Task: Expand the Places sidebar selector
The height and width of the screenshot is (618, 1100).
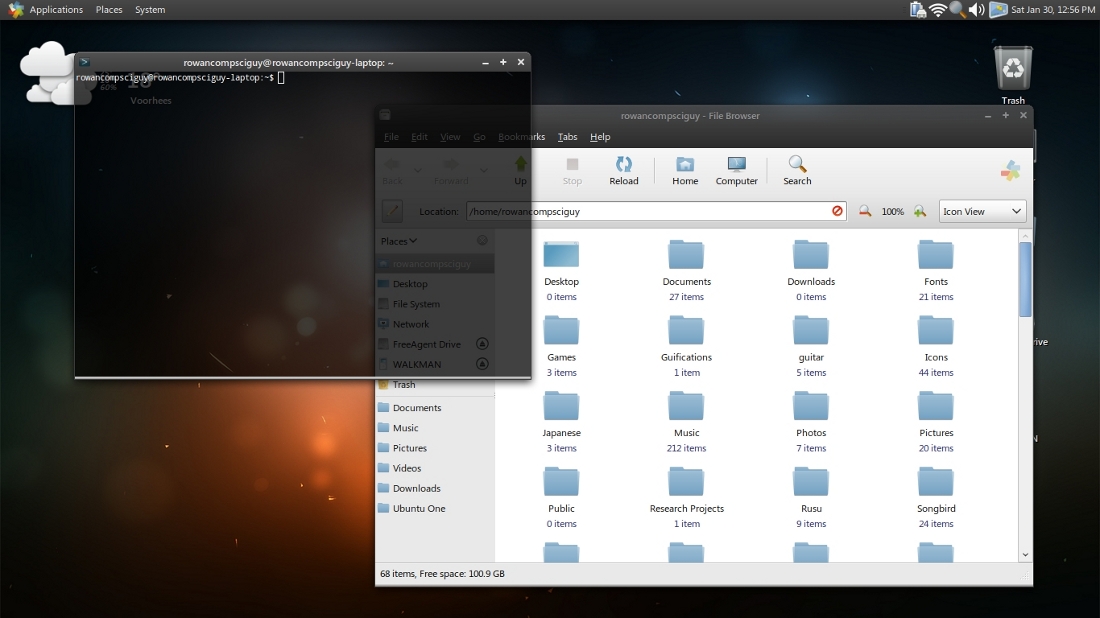Action: tap(398, 241)
